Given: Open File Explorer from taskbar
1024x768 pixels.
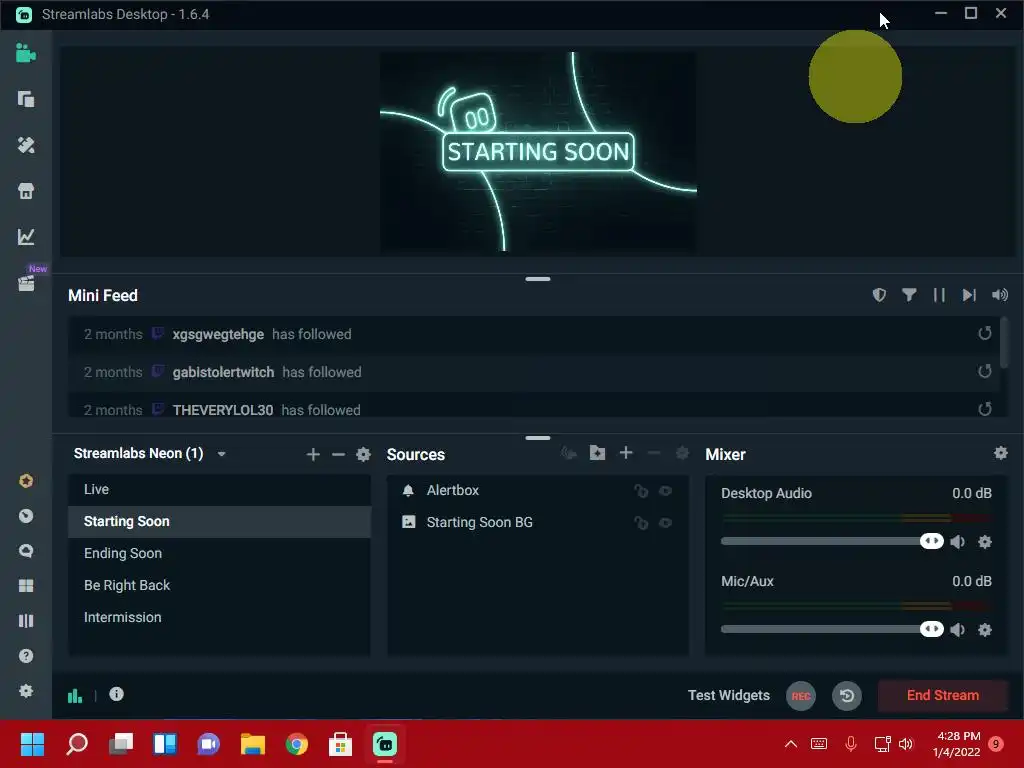Looking at the screenshot, I should point(253,744).
